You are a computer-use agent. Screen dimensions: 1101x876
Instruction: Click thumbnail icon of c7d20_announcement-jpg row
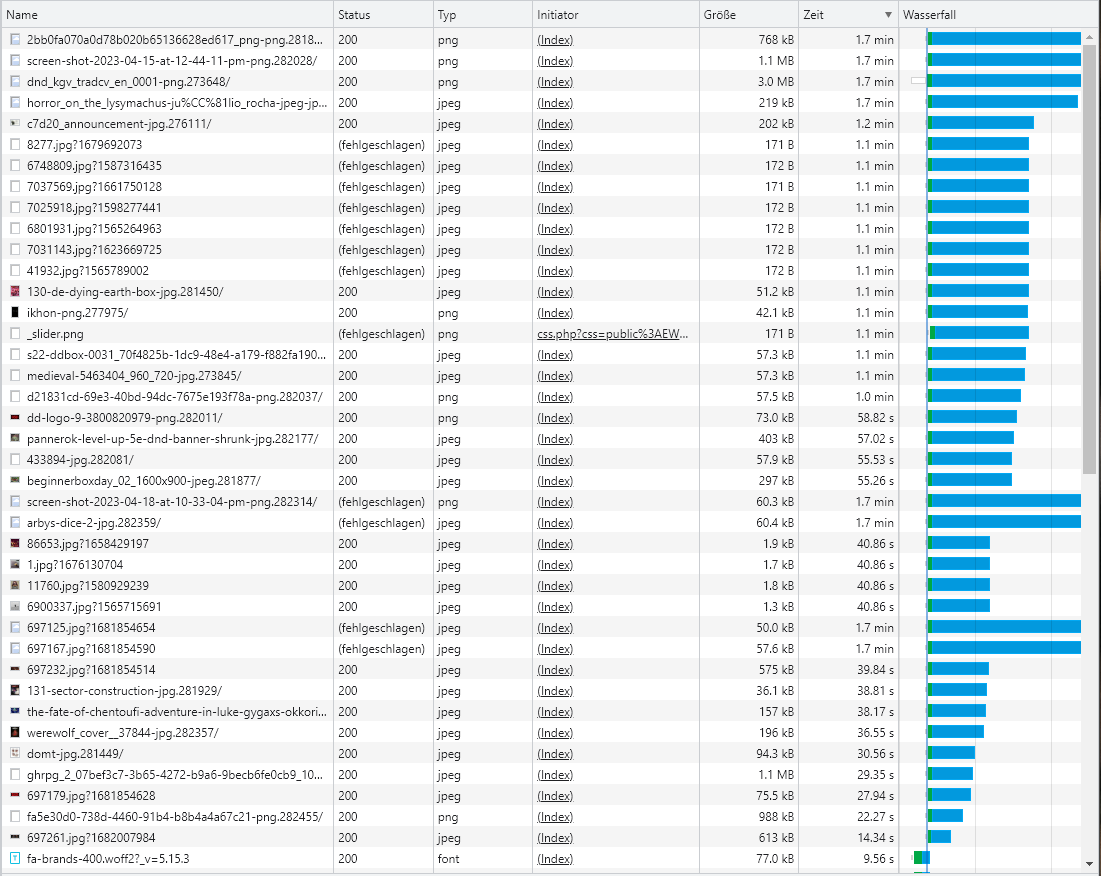click(x=15, y=124)
